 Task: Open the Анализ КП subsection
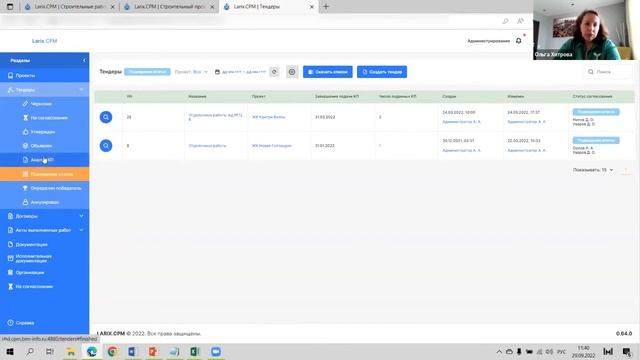pos(44,160)
